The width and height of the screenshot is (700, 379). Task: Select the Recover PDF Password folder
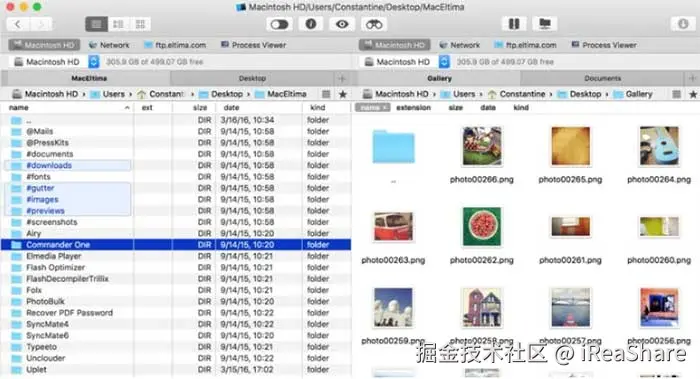176,312
